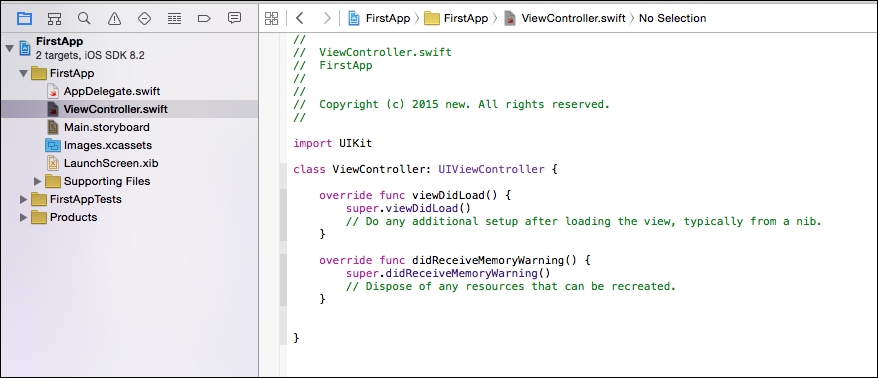The image size is (878, 378).
Task: Click the Copyright comment line
Action: 451,104
